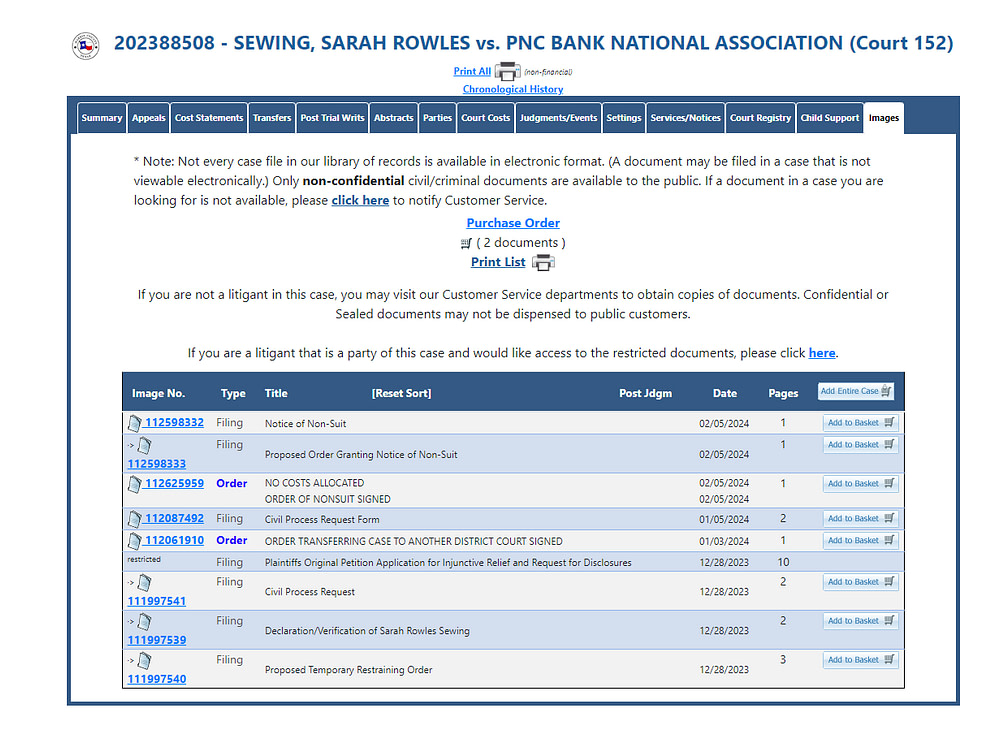
Task: Sort table by Image No. column
Action: (158, 393)
